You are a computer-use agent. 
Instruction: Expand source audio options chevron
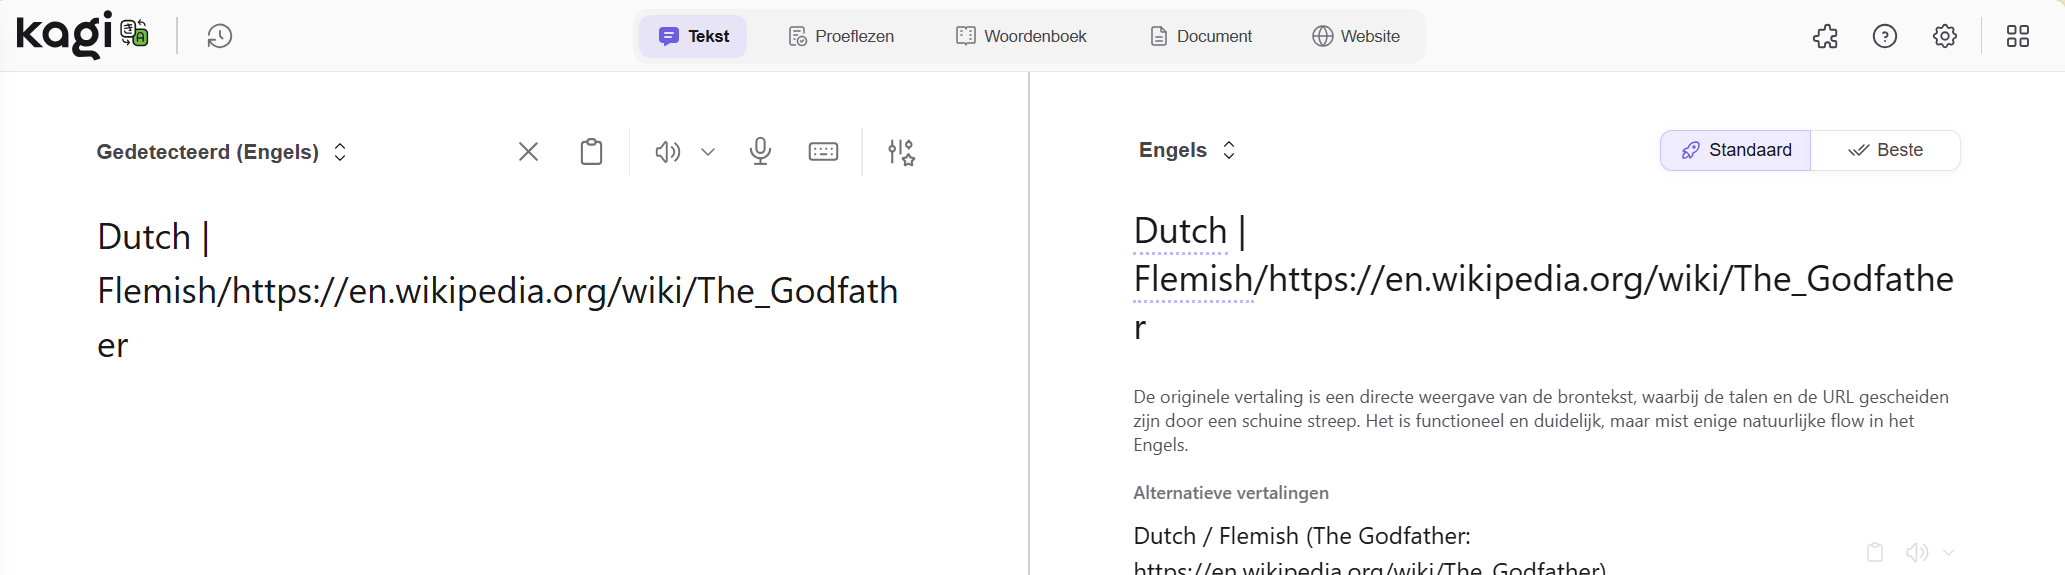708,152
